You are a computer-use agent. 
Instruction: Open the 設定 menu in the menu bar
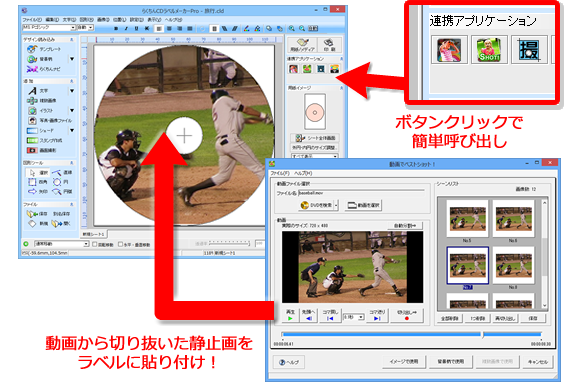point(137,19)
